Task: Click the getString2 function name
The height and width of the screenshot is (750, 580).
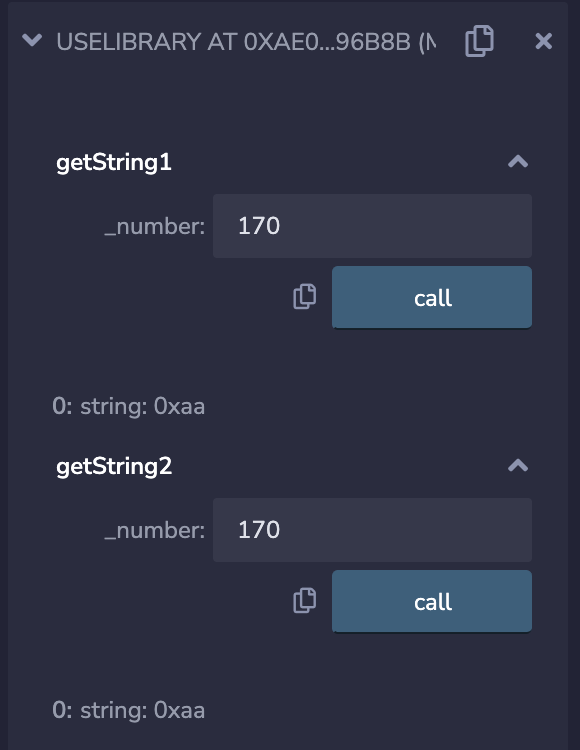Action: click(114, 466)
